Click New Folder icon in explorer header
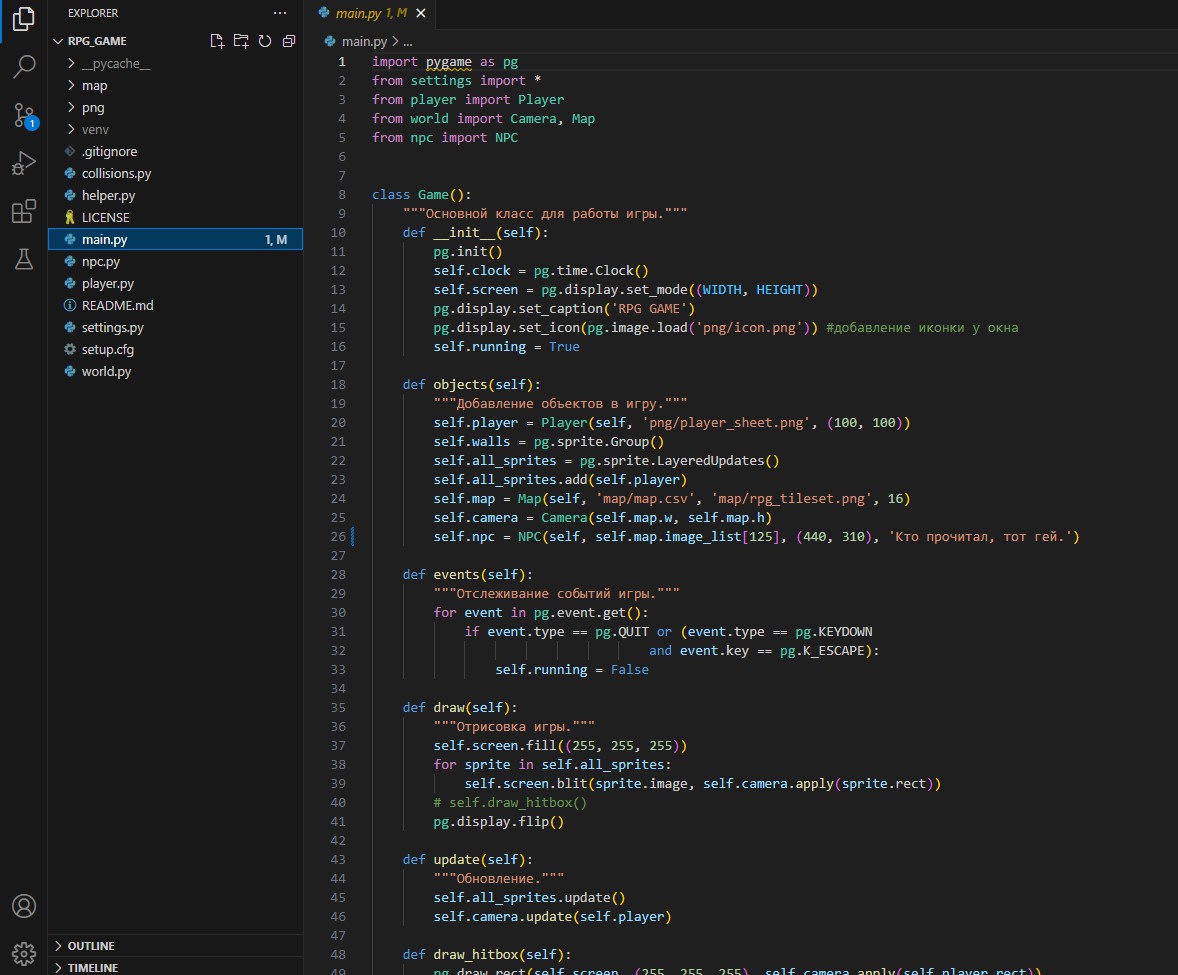 tap(241, 41)
